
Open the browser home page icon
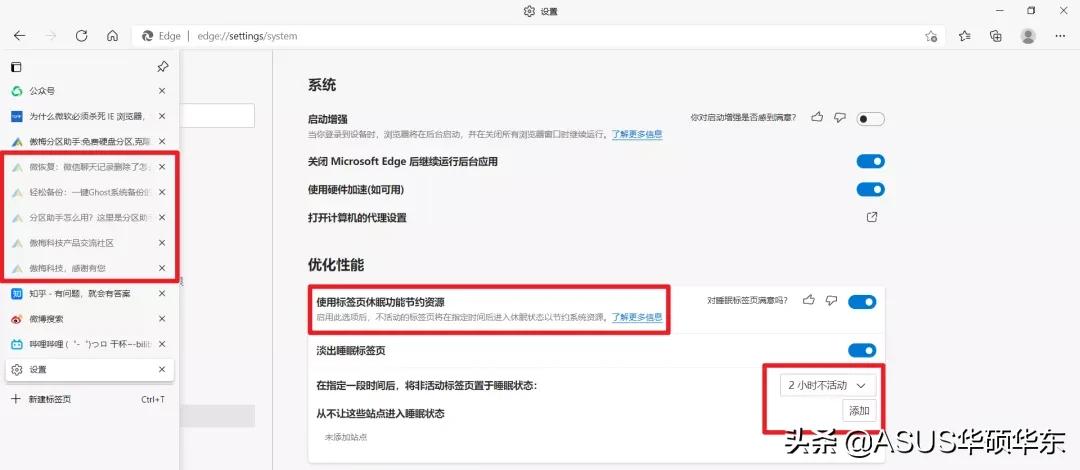(112, 36)
